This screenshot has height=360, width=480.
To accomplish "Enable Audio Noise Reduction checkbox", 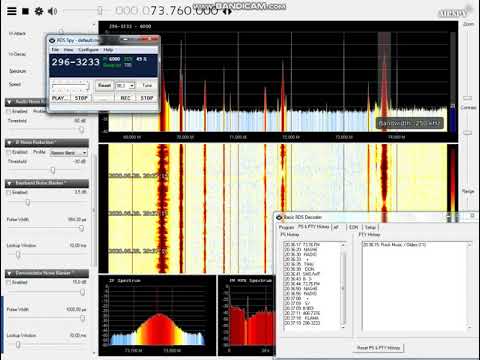I will pyautogui.click(x=9, y=111).
